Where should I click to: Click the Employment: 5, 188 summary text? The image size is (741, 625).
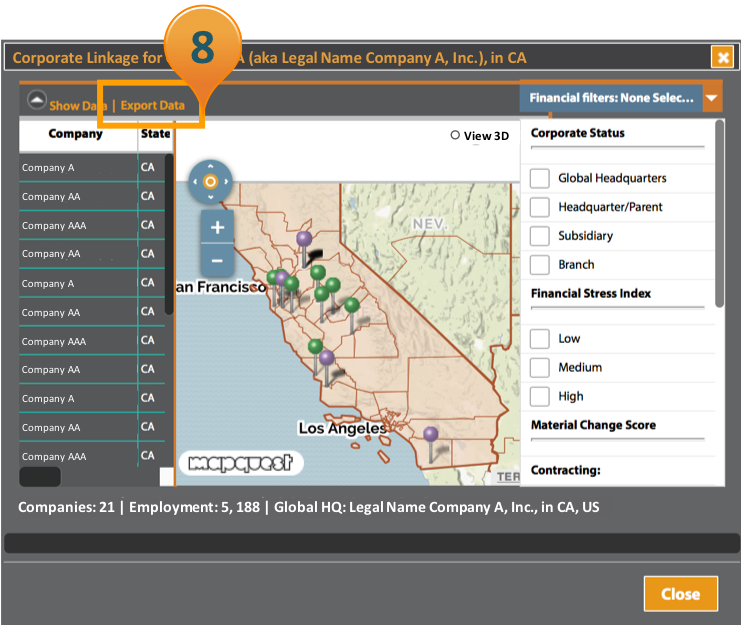tap(194, 507)
